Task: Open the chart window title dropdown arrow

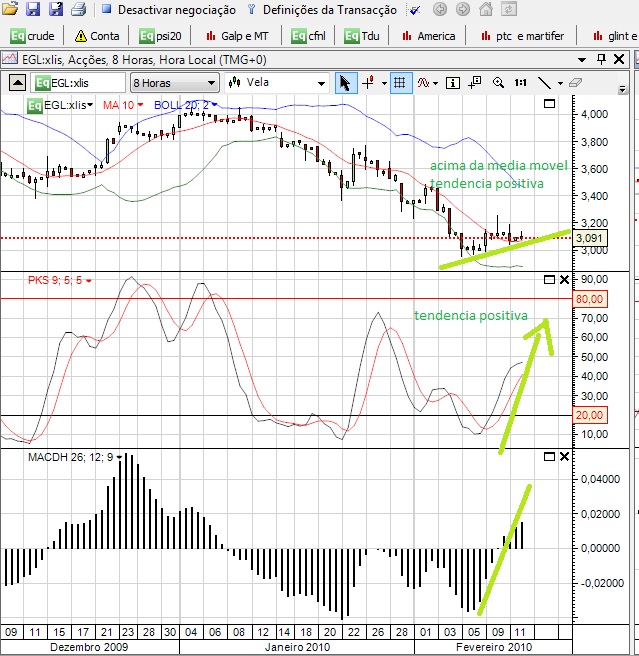Action: click(x=582, y=60)
